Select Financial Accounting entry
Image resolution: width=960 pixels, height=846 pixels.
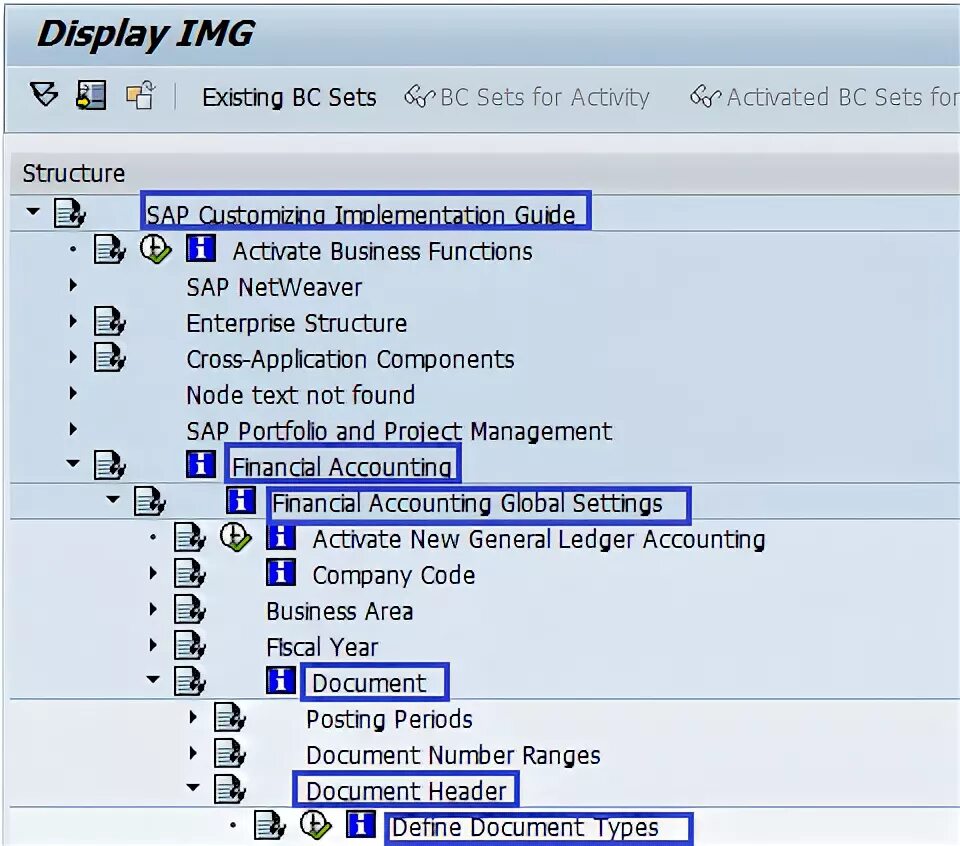click(342, 468)
